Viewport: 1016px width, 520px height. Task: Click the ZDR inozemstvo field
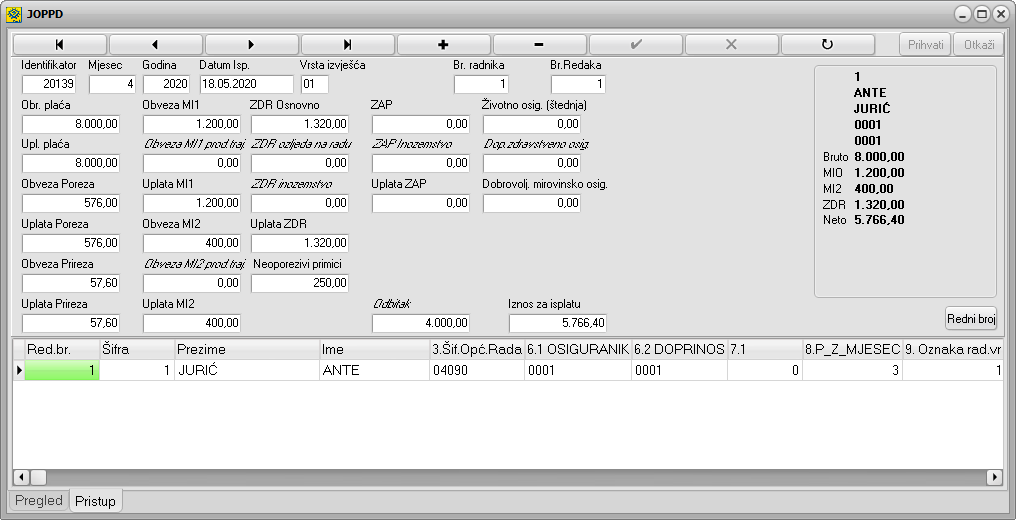pyautogui.click(x=300, y=203)
